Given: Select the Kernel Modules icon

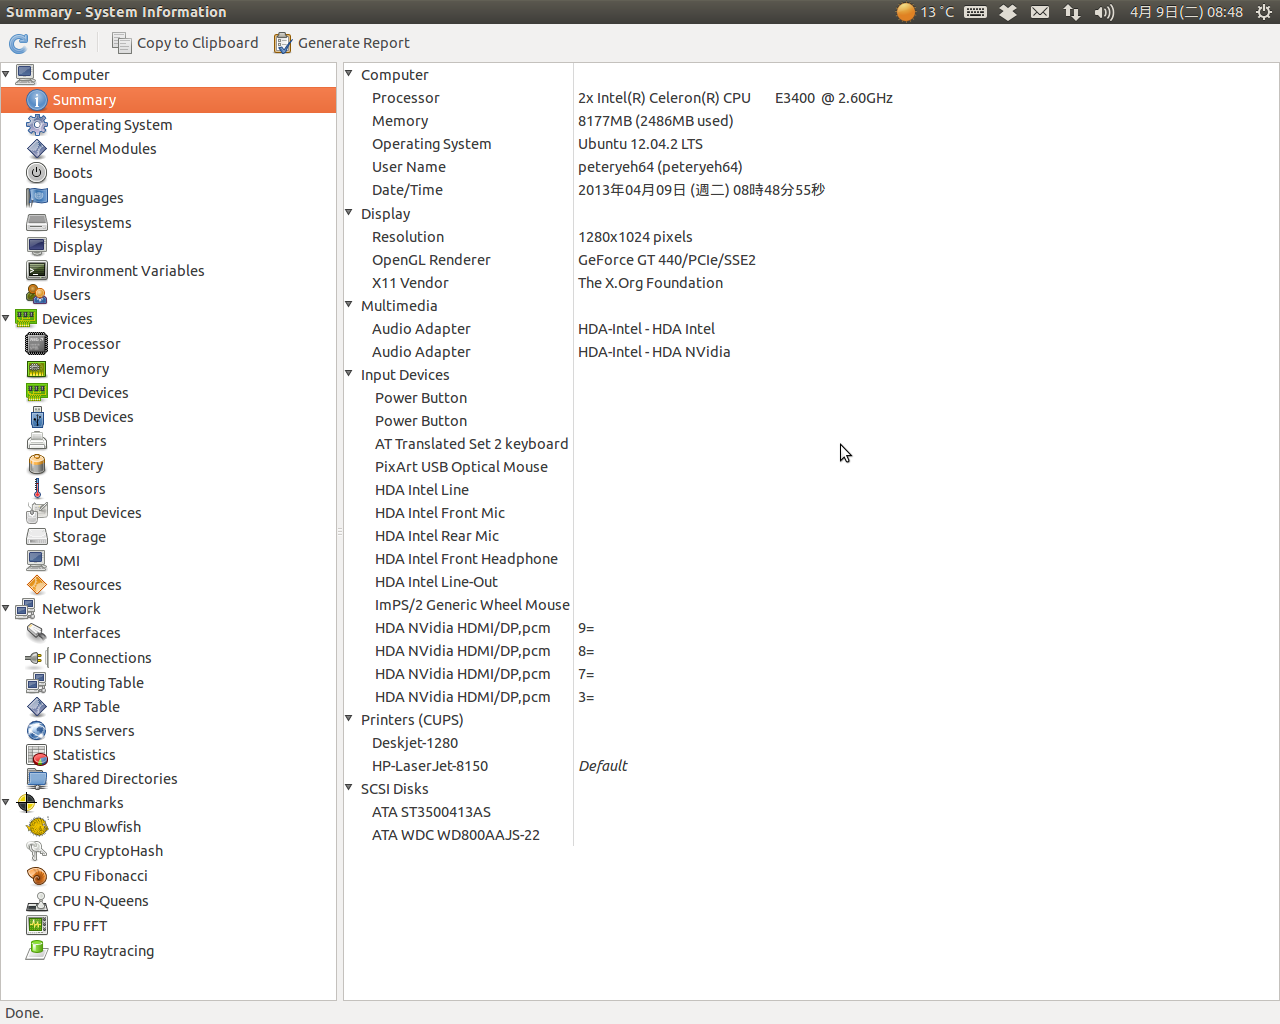Looking at the screenshot, I should [37, 149].
